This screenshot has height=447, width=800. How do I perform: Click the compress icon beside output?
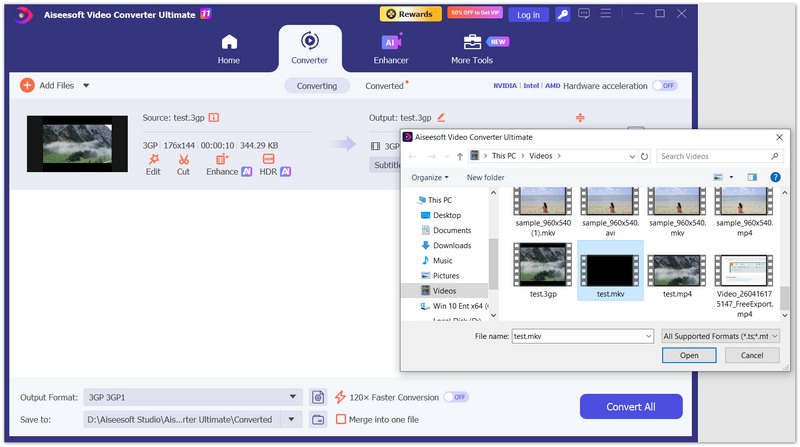580,118
